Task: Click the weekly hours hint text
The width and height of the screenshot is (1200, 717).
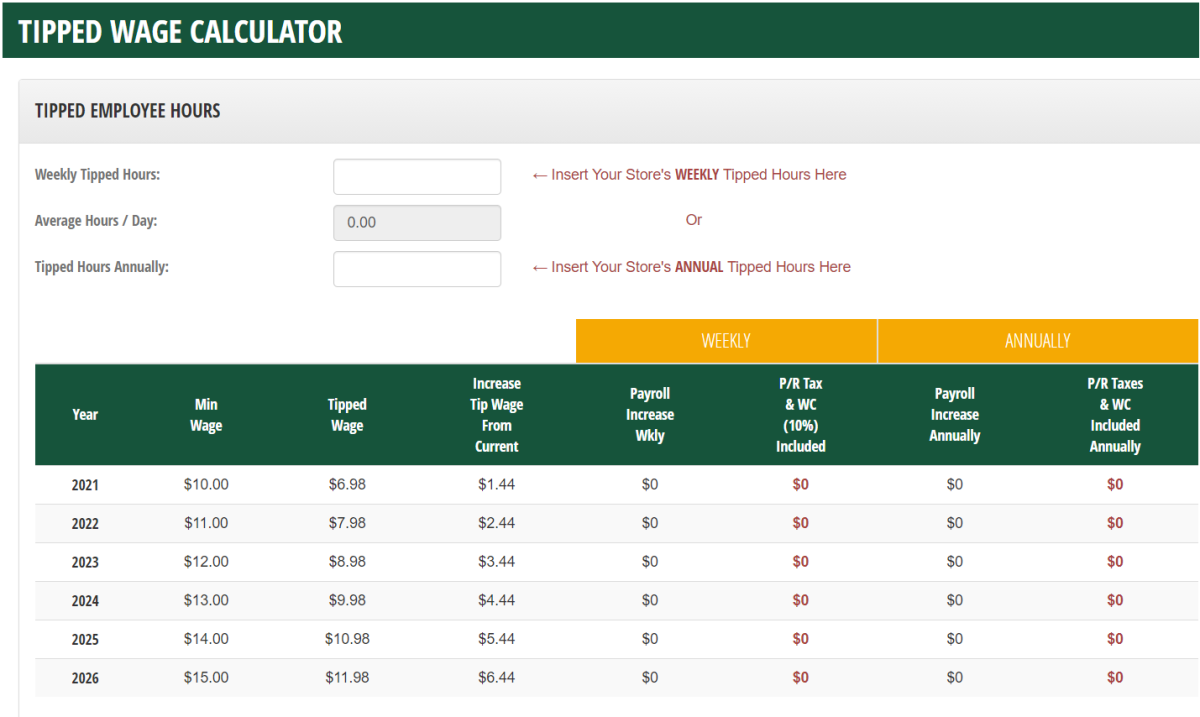Action: coord(689,175)
